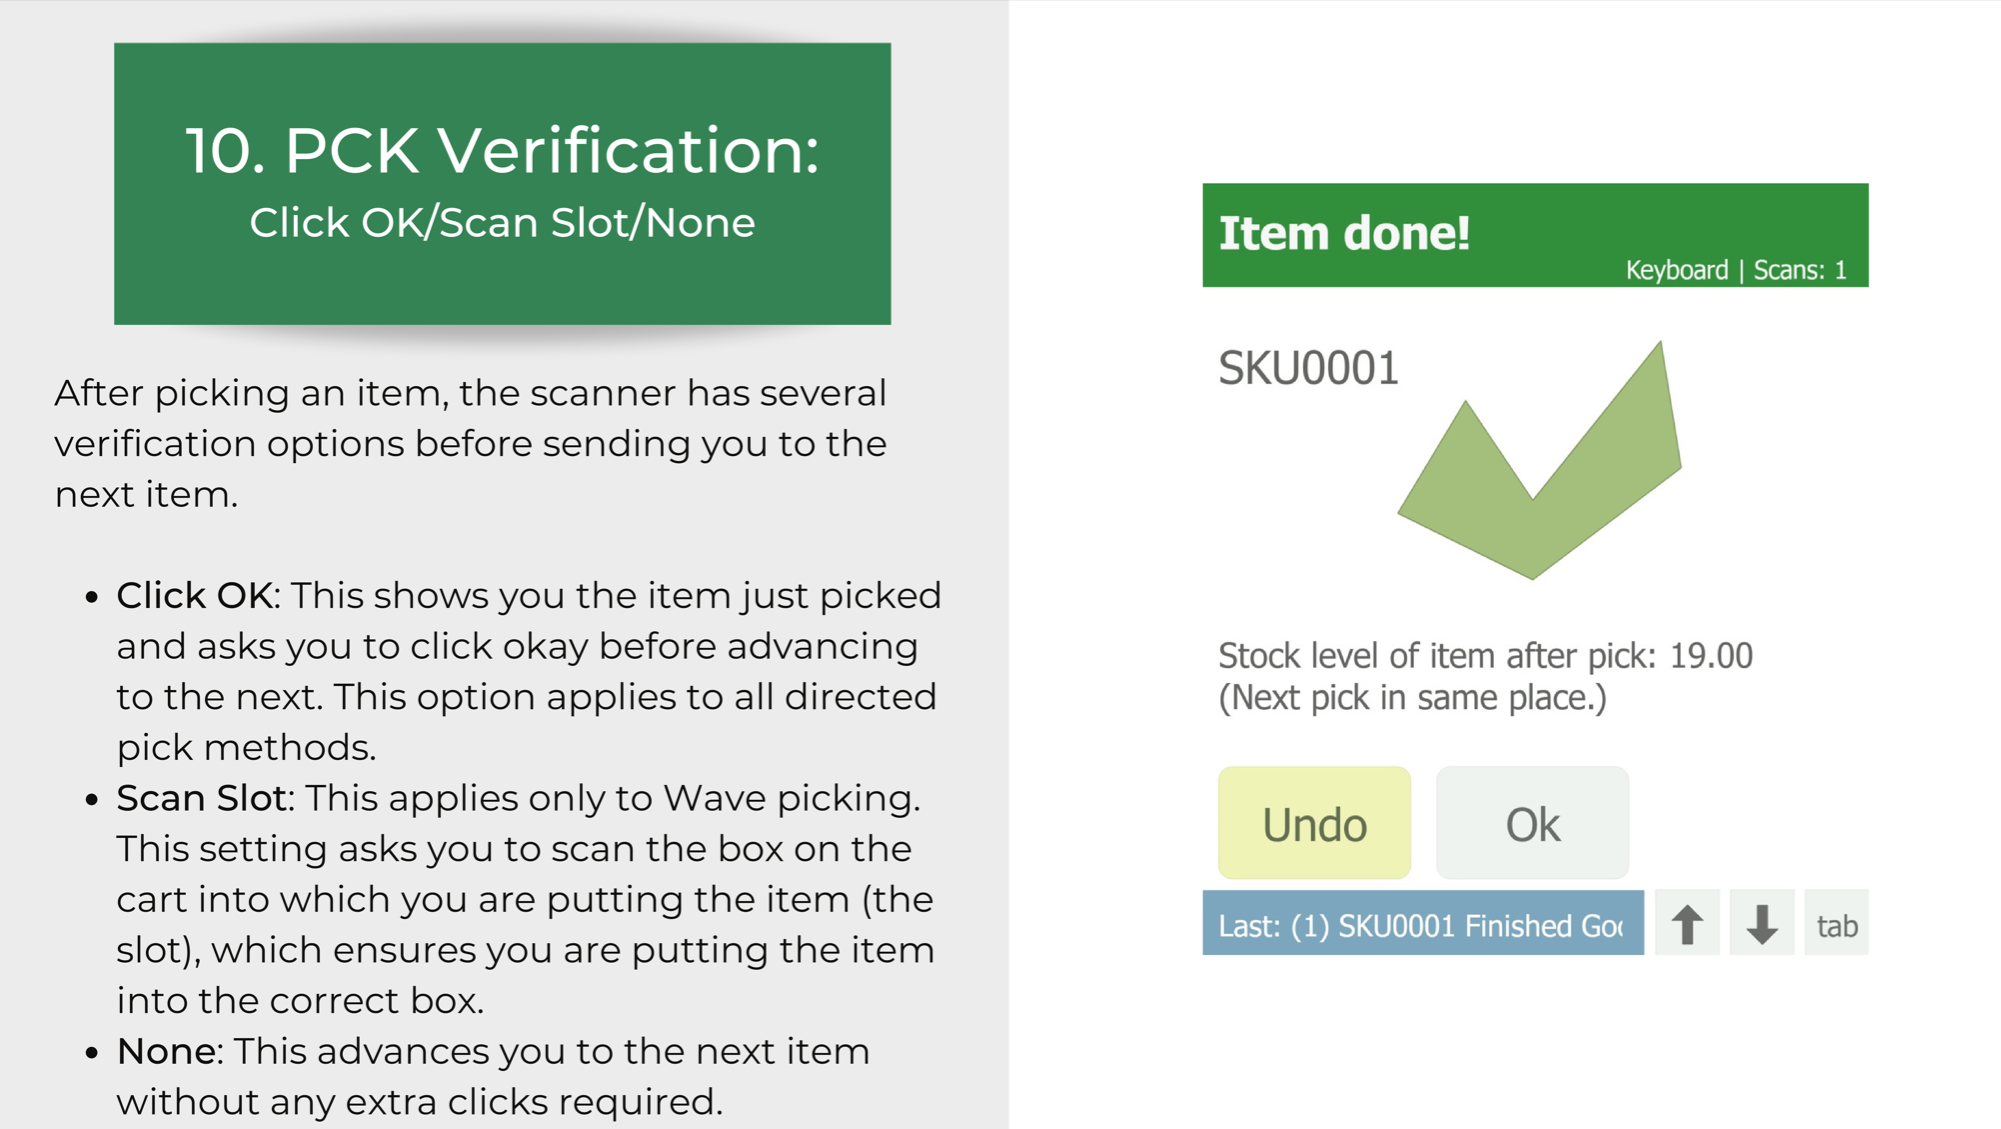Click the 10. PCK Verification title
This screenshot has width=2001, height=1129.
pos(502,151)
